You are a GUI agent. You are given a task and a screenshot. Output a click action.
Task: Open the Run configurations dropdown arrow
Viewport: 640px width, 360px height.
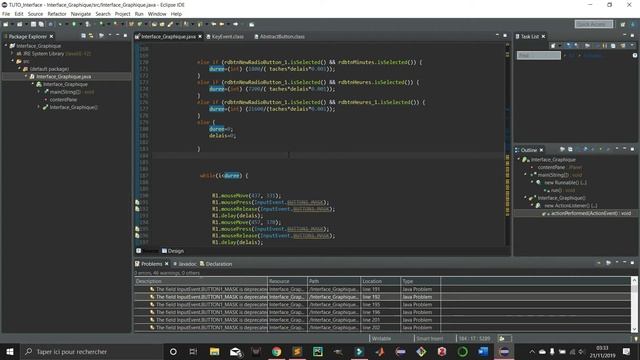coord(81,24)
